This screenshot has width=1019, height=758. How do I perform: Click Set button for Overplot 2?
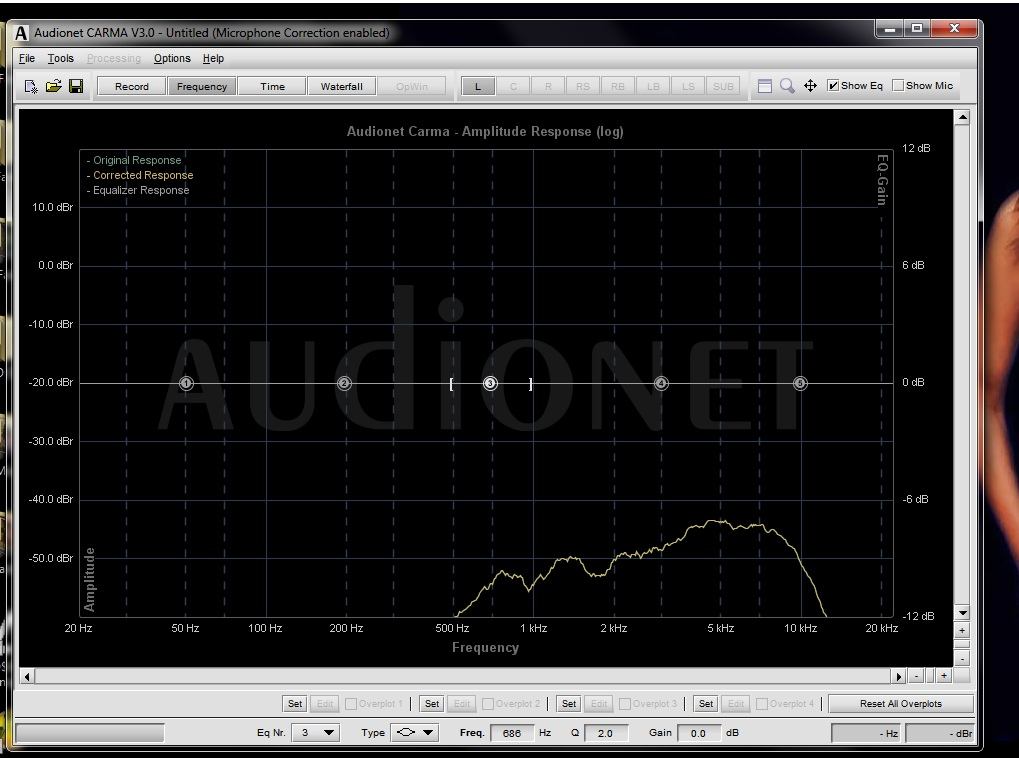[x=432, y=704]
